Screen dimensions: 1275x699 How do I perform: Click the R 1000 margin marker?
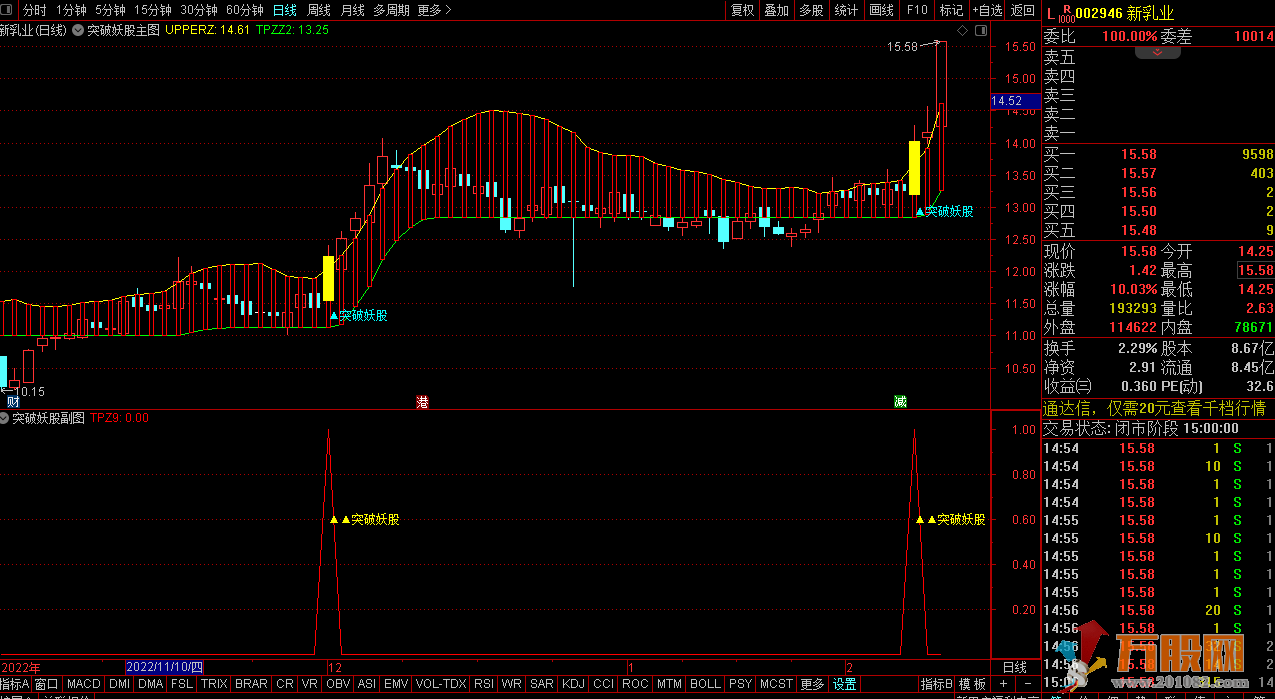[x=1066, y=13]
